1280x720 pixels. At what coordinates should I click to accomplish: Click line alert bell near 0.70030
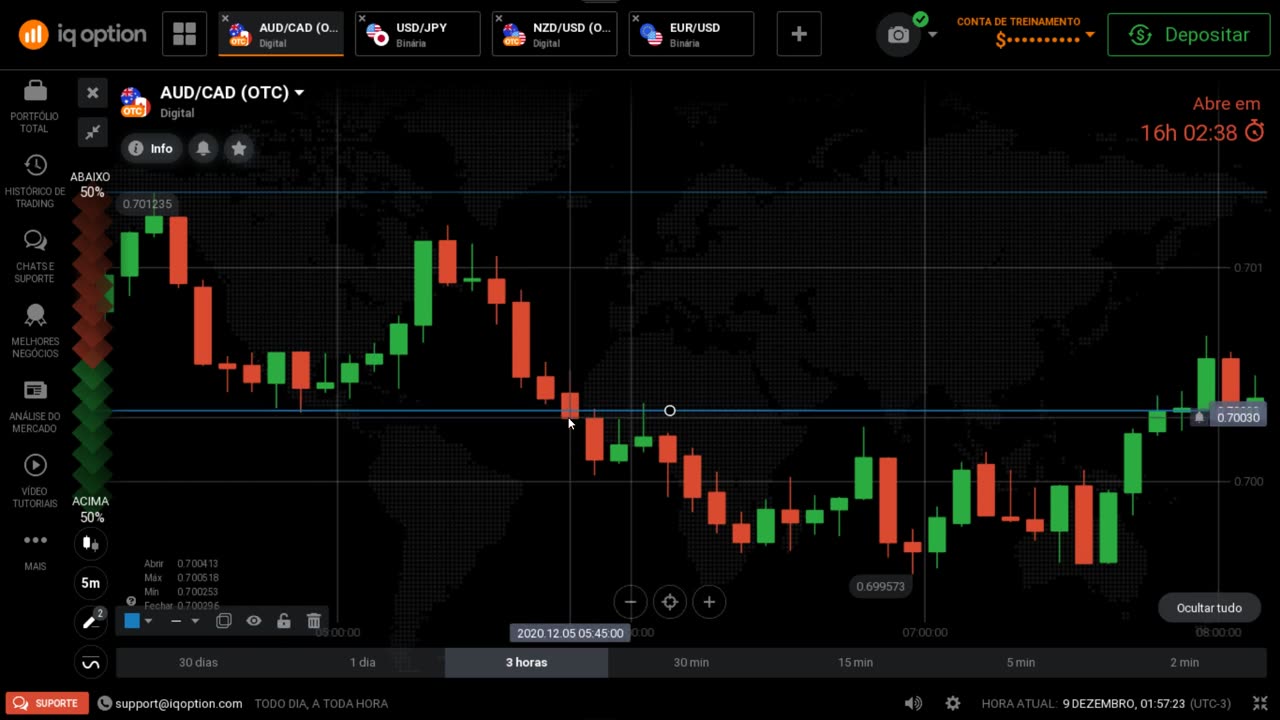click(1199, 417)
